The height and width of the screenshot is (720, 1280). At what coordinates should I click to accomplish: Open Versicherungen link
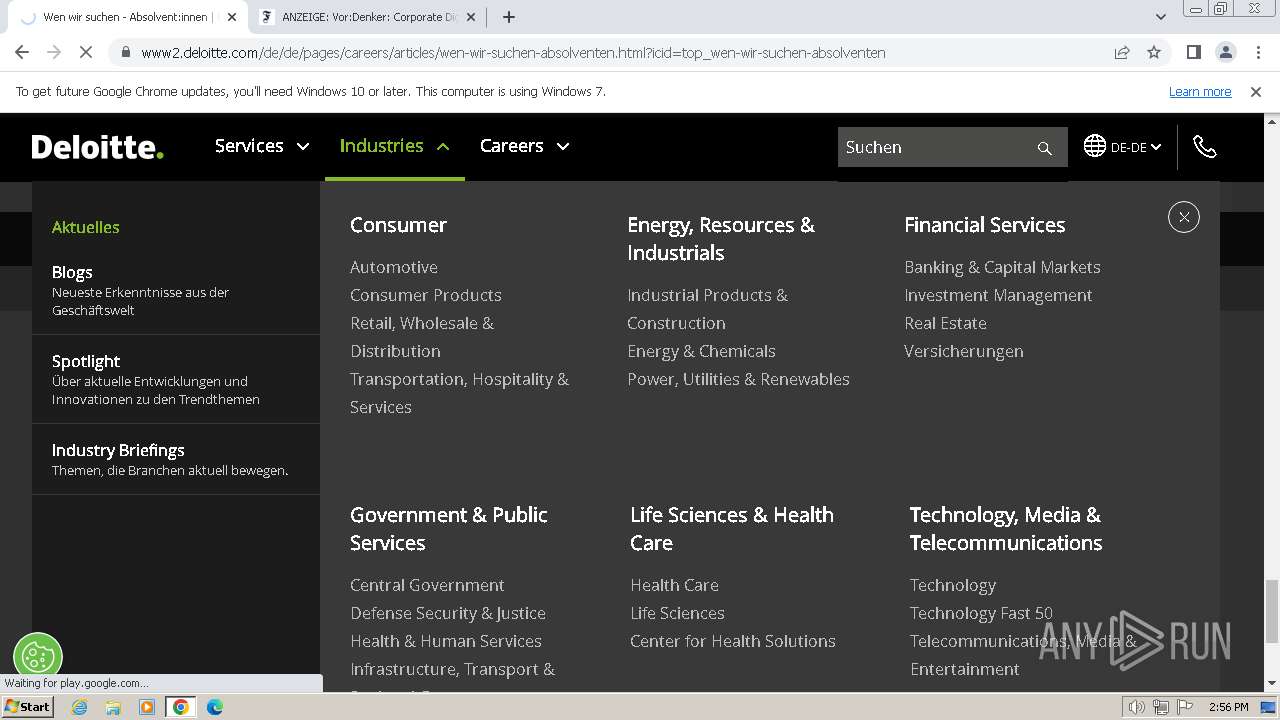[x=964, y=351]
